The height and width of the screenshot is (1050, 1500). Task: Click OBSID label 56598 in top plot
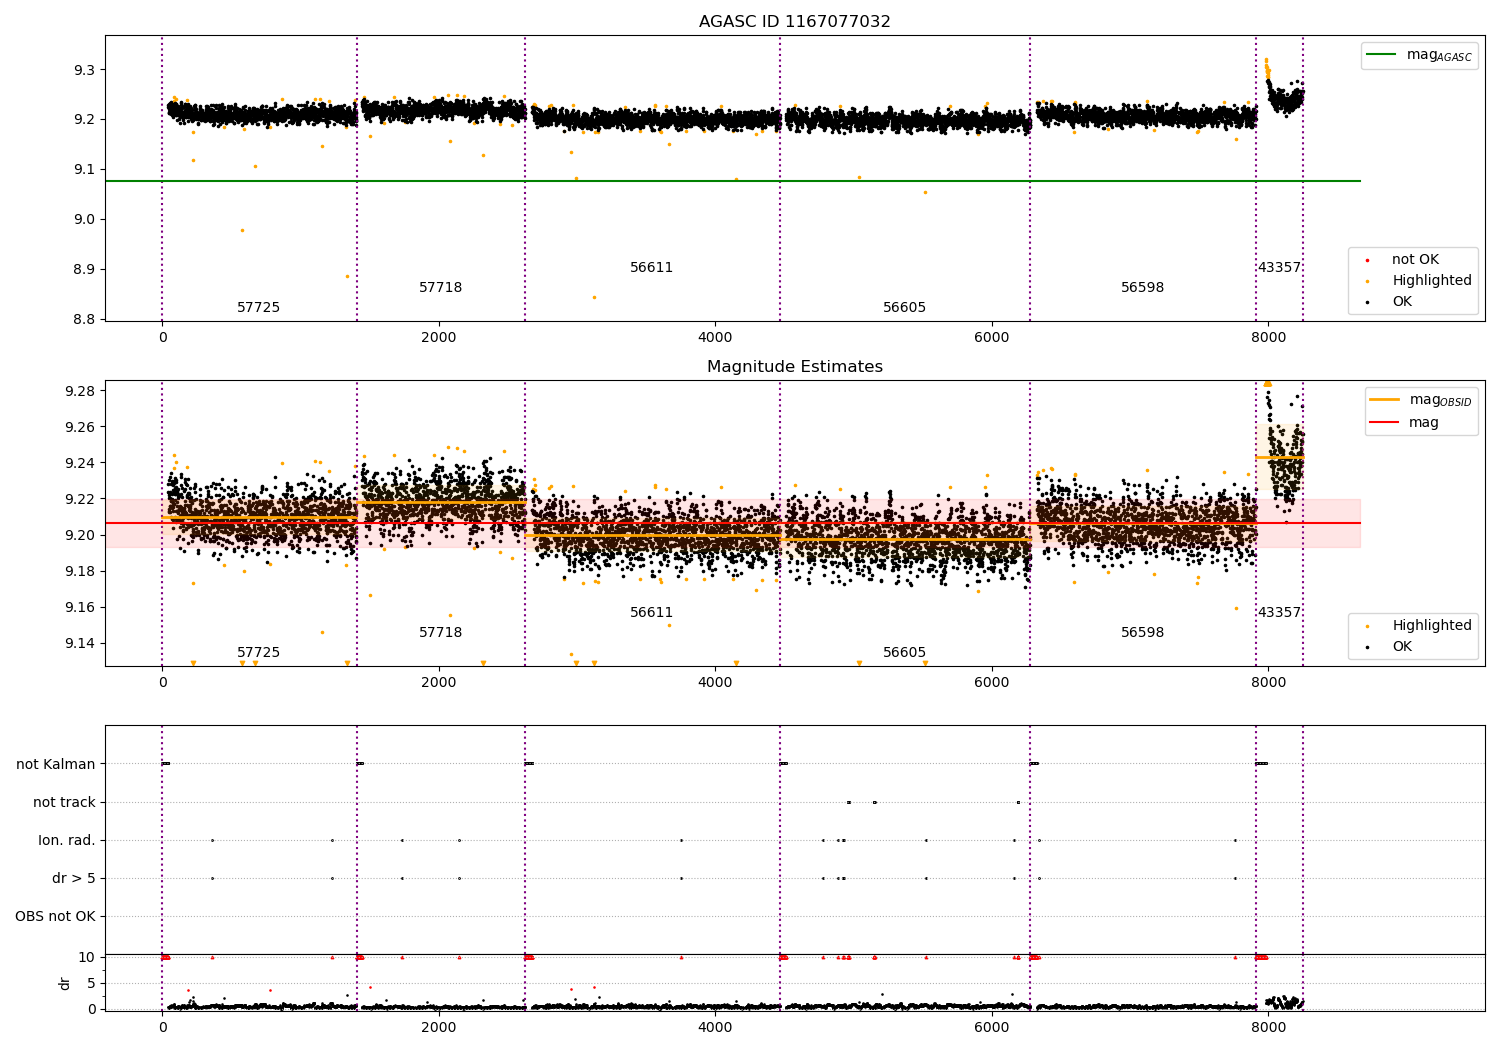1142,288
